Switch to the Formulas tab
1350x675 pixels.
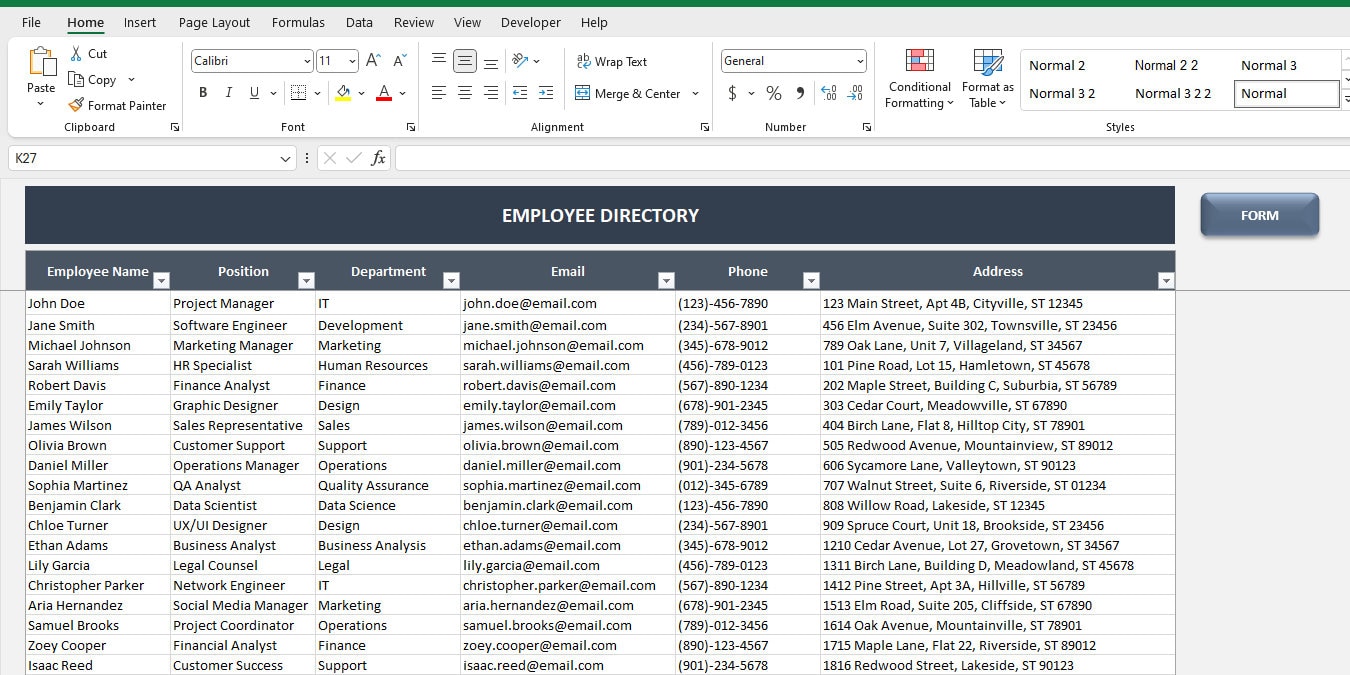(298, 22)
